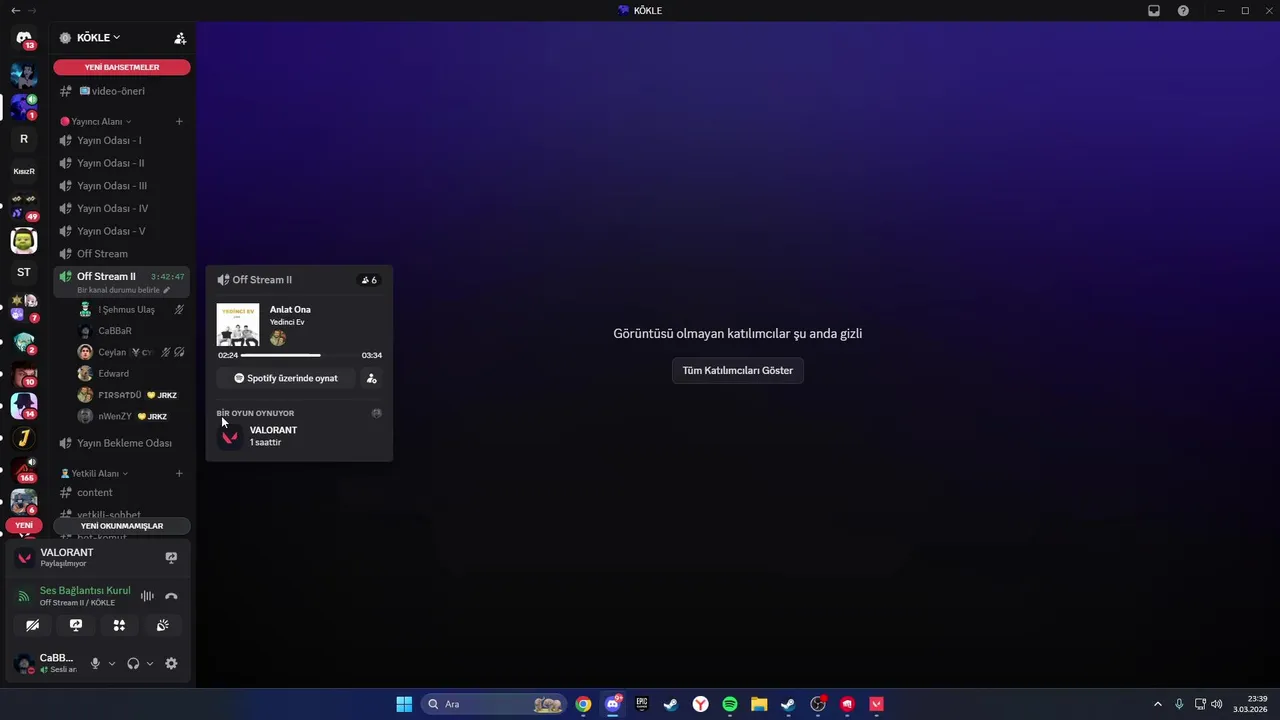Toggle the camera on or off

pyautogui.click(x=32, y=625)
